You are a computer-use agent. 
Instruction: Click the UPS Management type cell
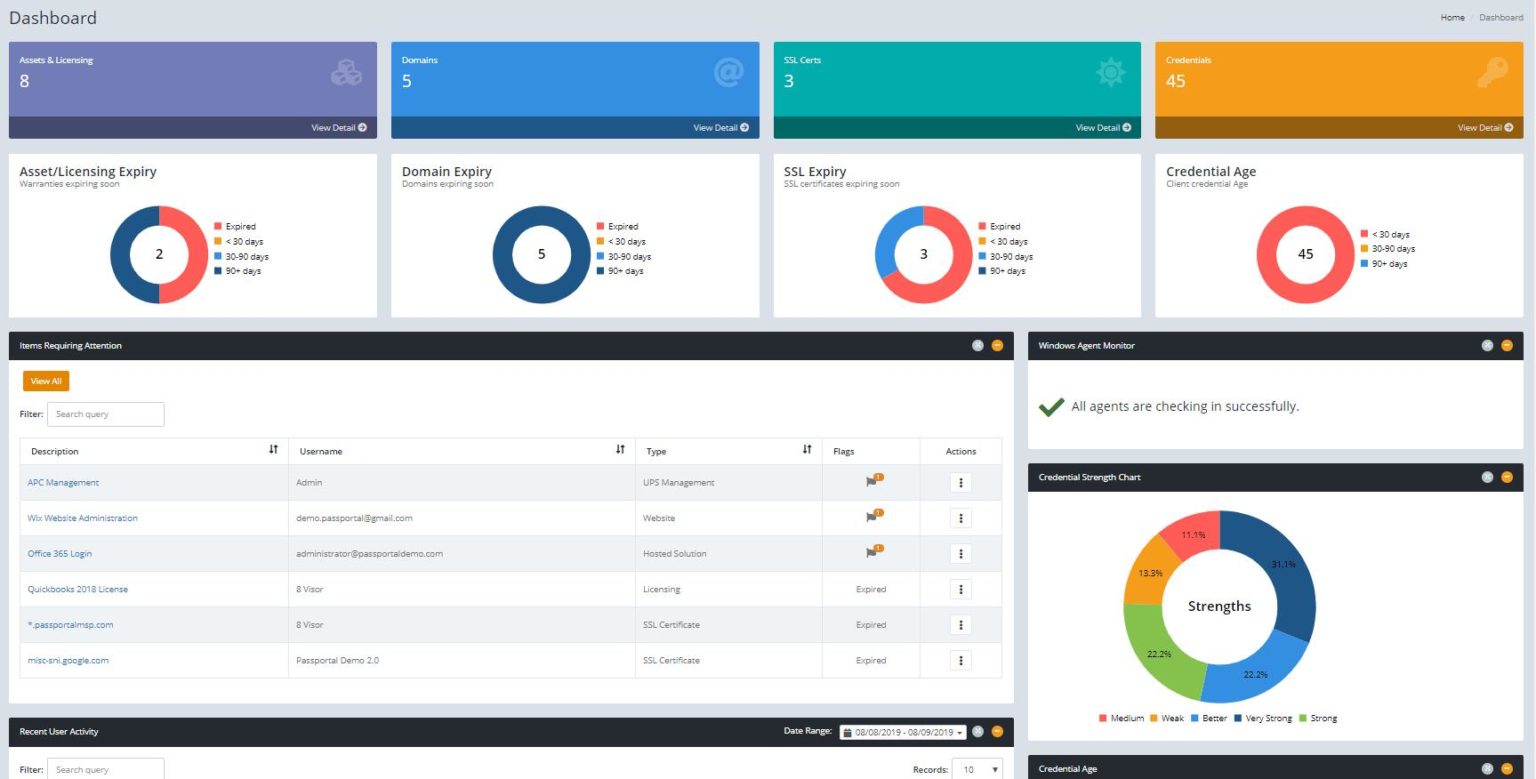(728, 483)
